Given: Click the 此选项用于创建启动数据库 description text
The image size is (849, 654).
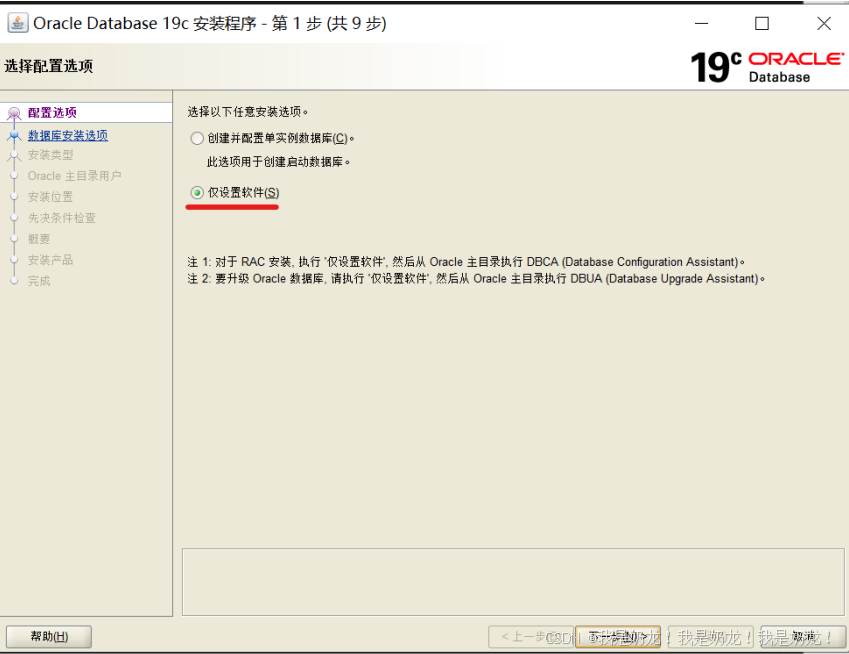Looking at the screenshot, I should click(278, 162).
